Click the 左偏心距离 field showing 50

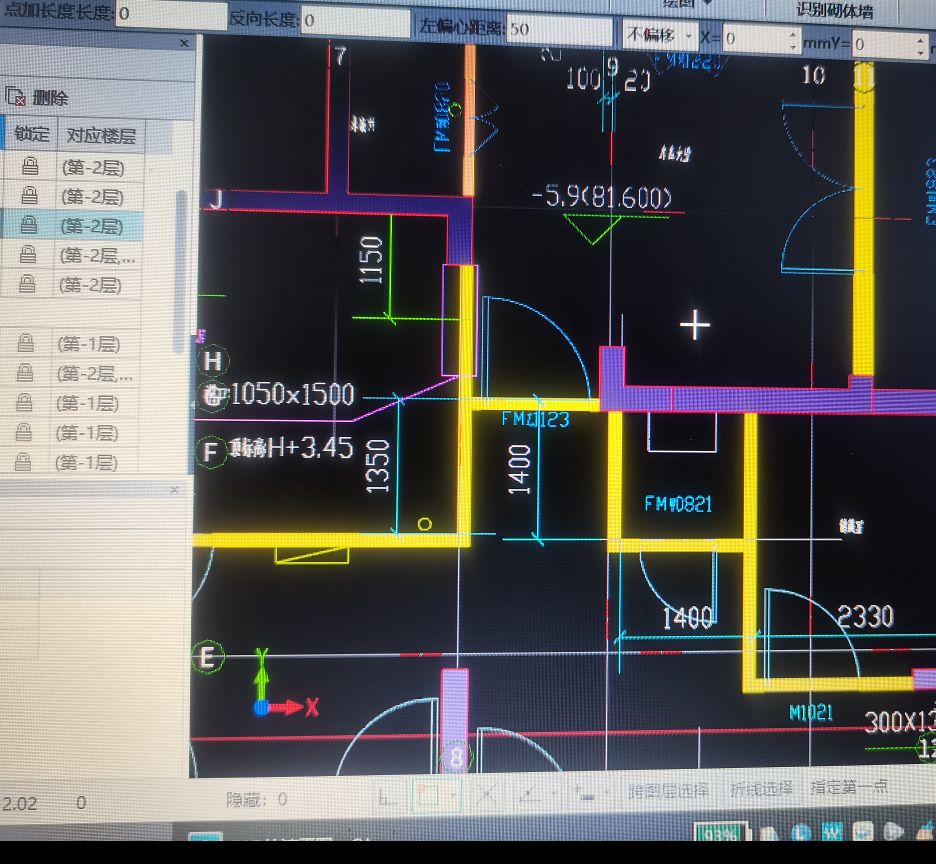coord(559,30)
